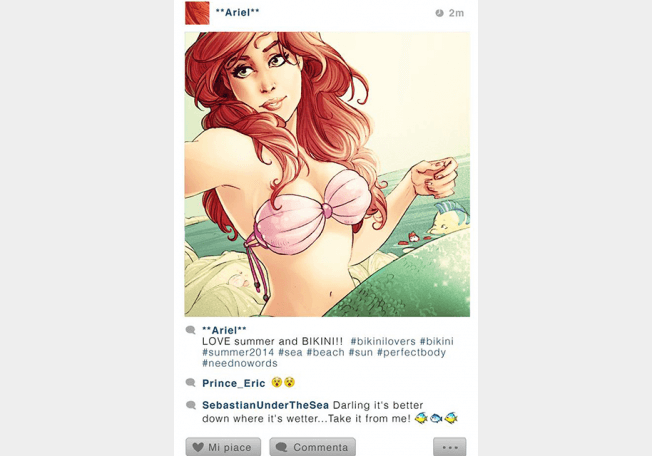Image resolution: width=652 pixels, height=456 pixels.
Task: Click the Commenta button
Action: (313, 447)
